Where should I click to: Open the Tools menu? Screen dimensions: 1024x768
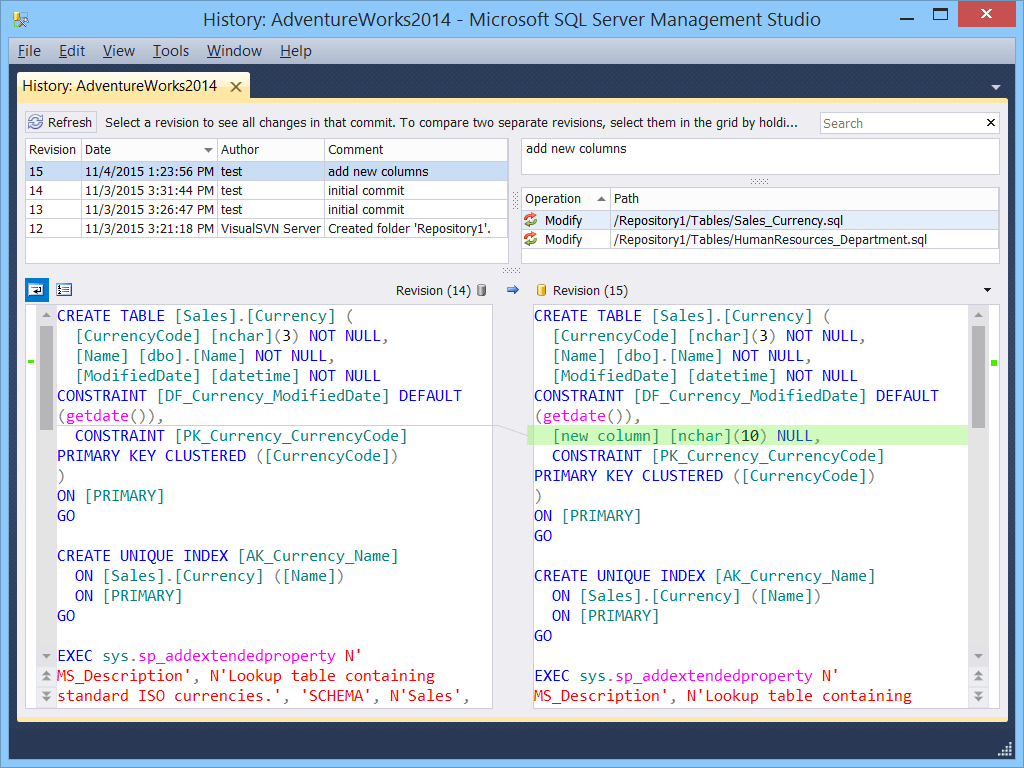coord(171,51)
